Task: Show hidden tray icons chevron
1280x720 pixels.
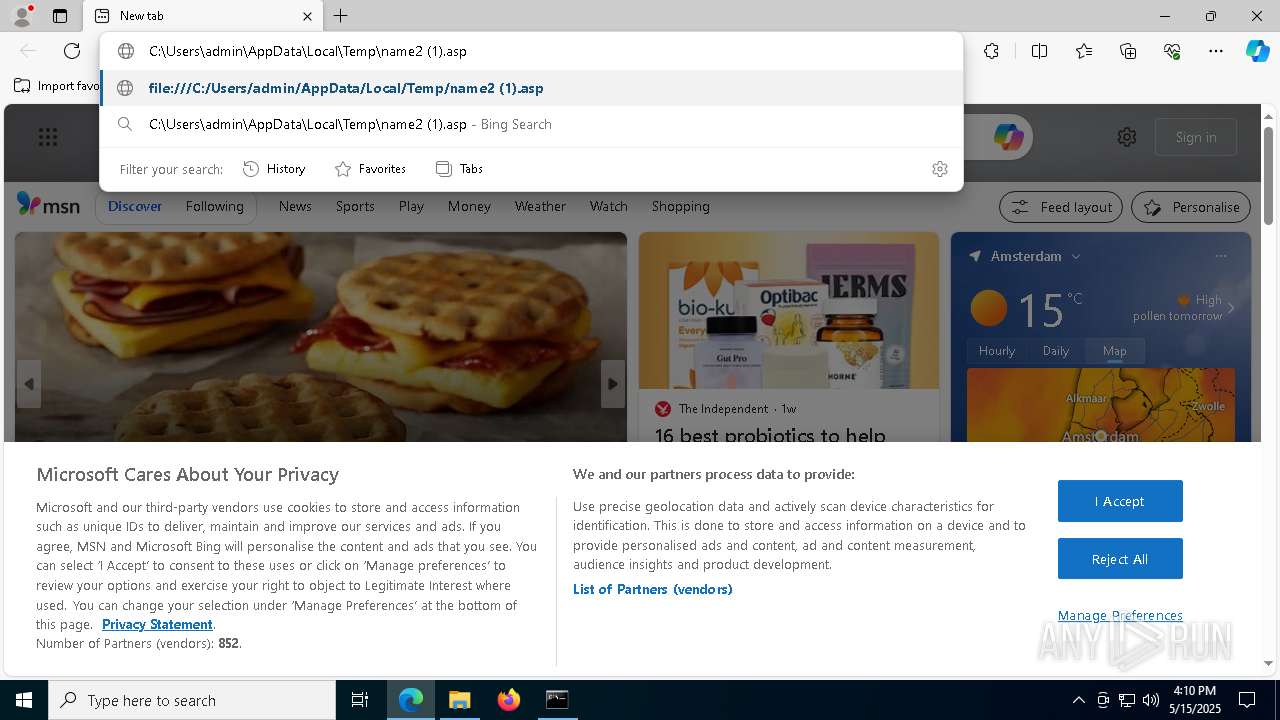Action: click(1078, 700)
